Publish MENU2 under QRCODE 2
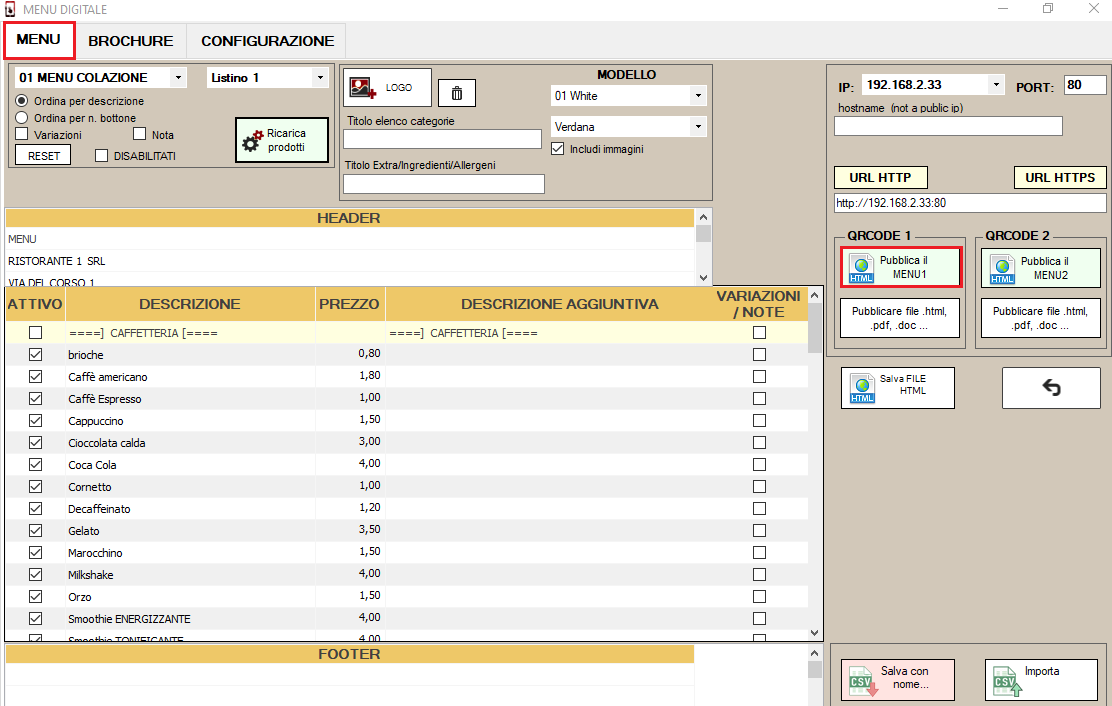This screenshot has width=1112, height=706. pos(1040,268)
